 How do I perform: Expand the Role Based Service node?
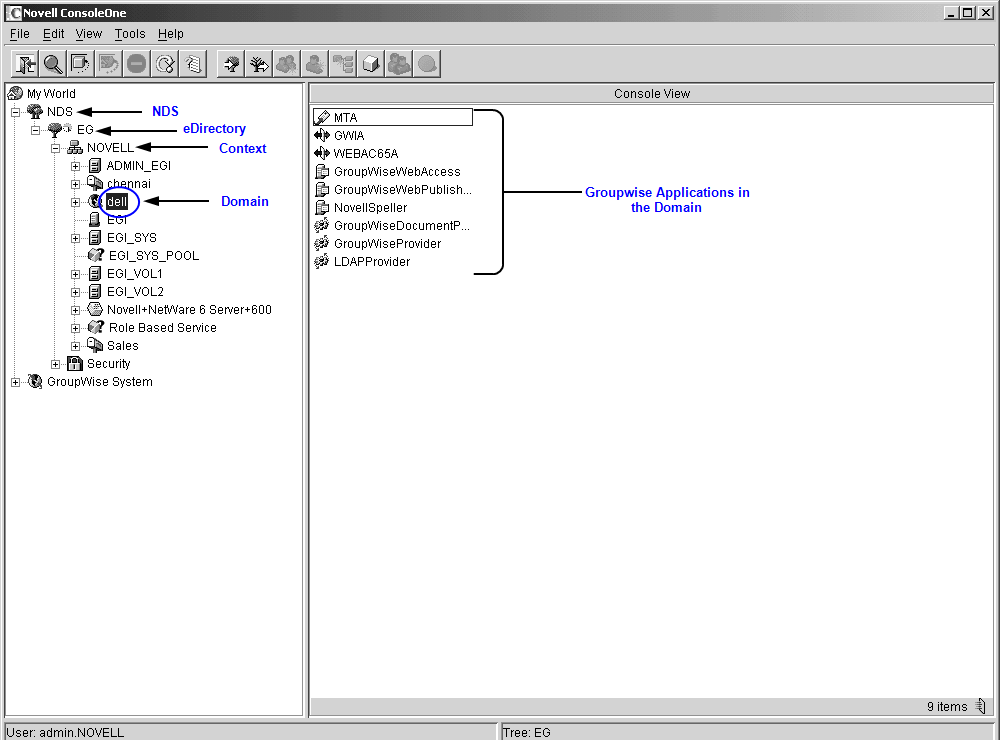75,328
